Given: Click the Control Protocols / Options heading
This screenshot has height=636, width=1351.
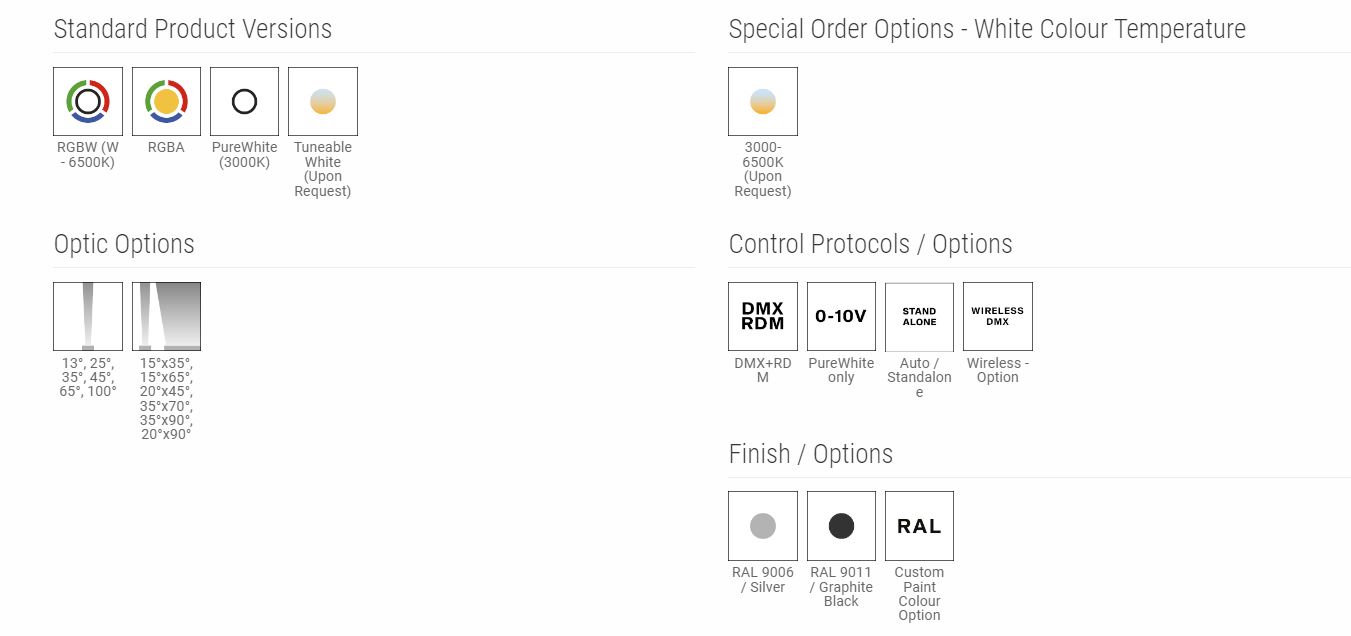Looking at the screenshot, I should point(870,244).
